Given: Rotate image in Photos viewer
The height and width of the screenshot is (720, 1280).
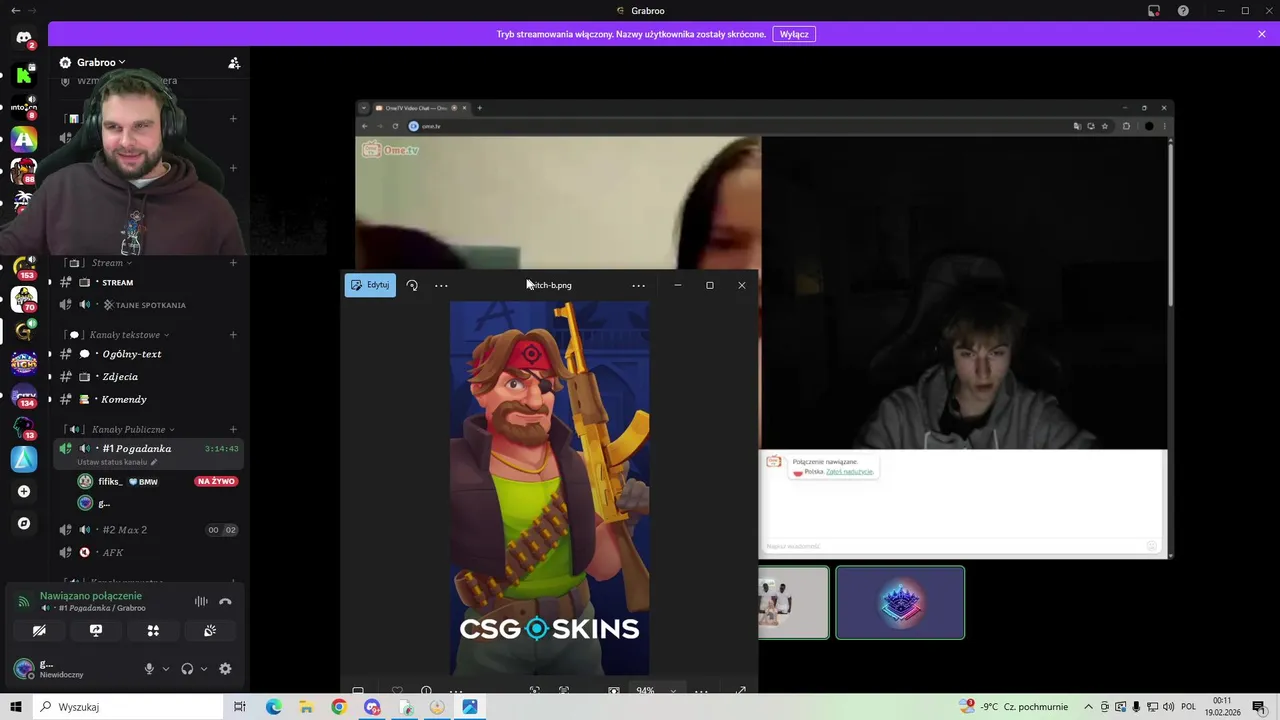Looking at the screenshot, I should point(412,285).
